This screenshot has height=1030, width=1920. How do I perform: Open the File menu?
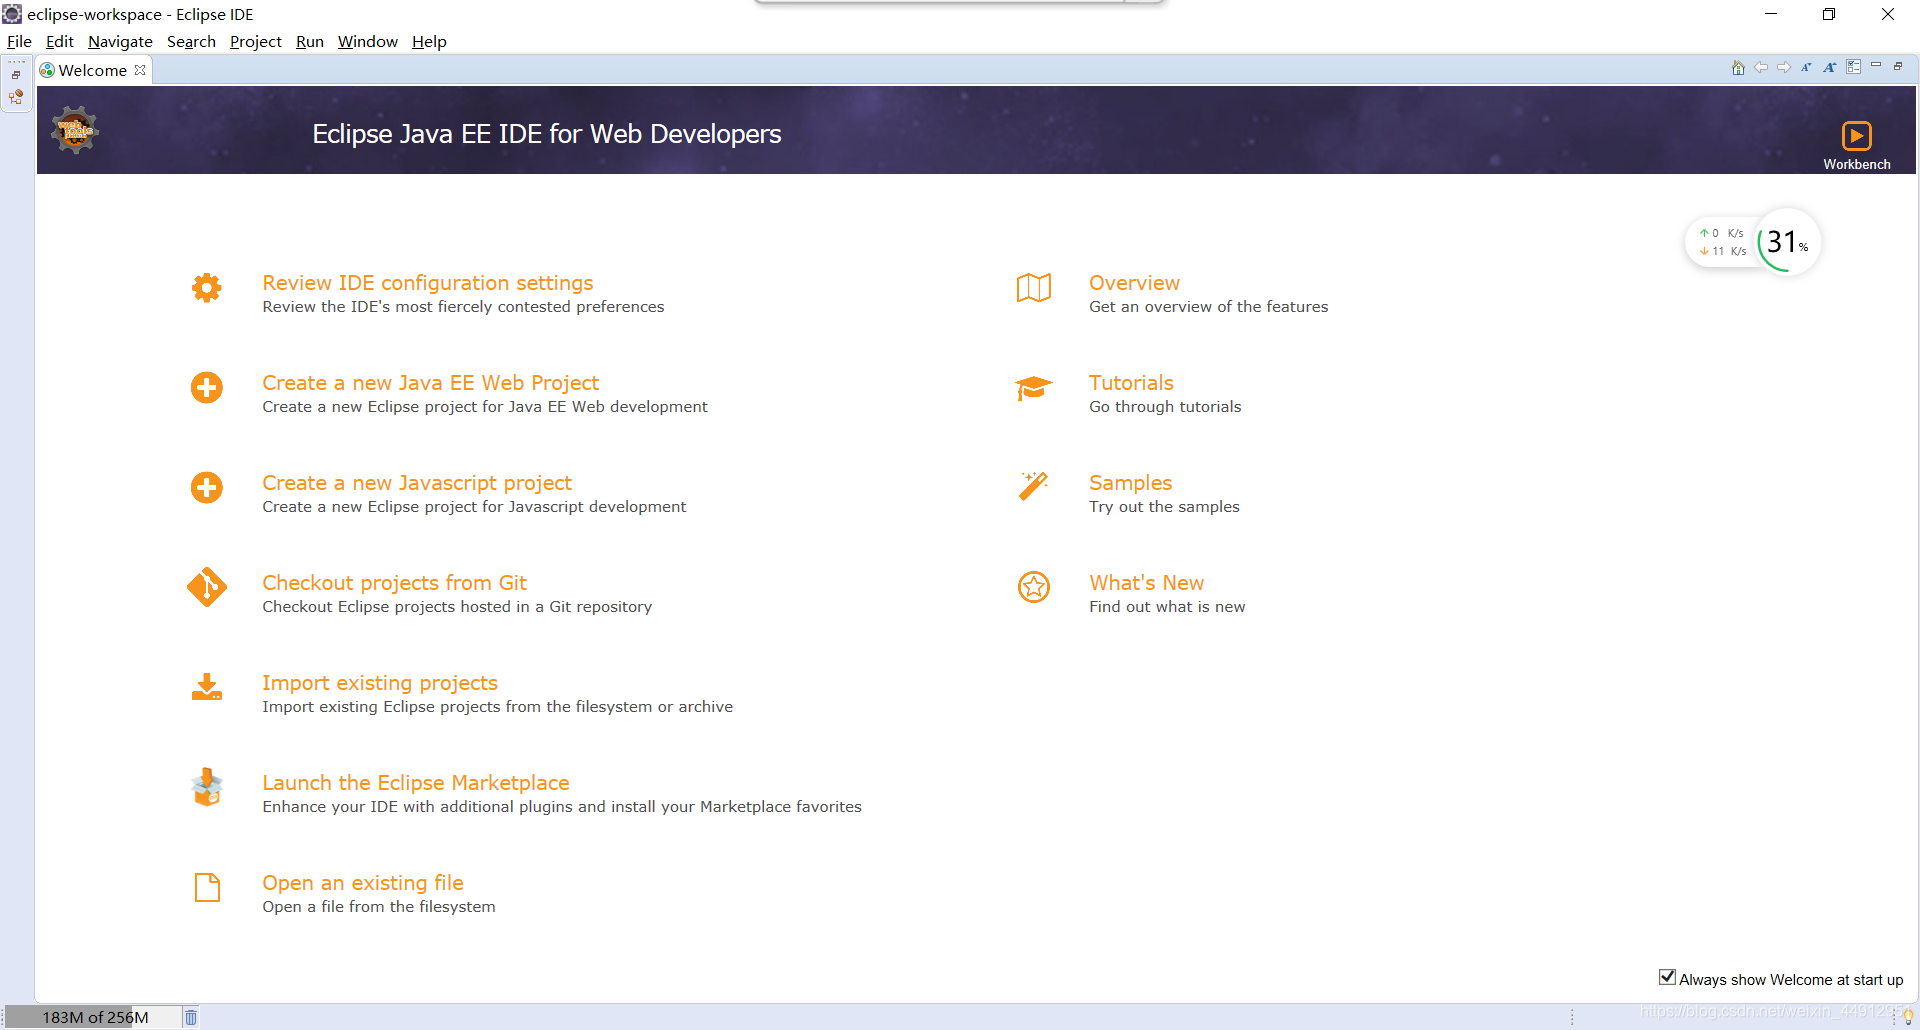(19, 41)
